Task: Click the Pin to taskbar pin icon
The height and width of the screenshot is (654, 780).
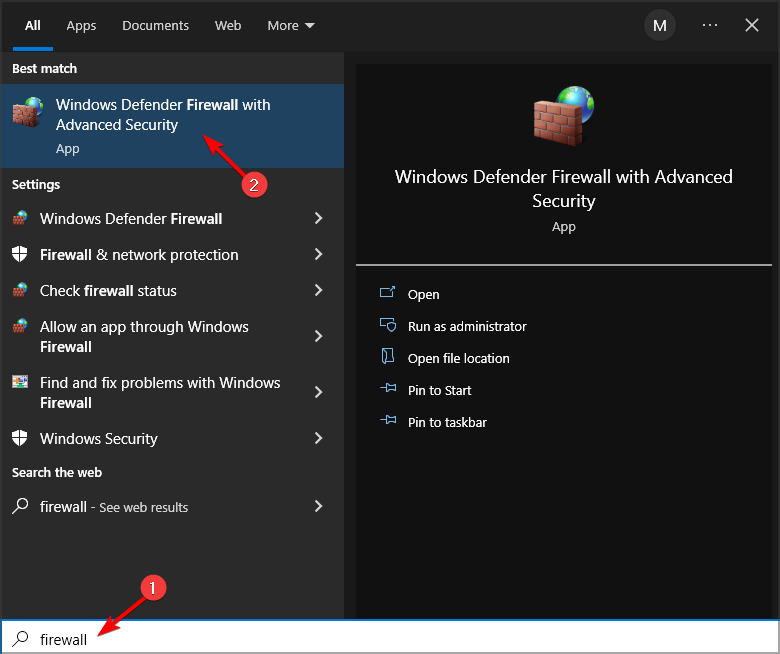Action: (x=389, y=420)
